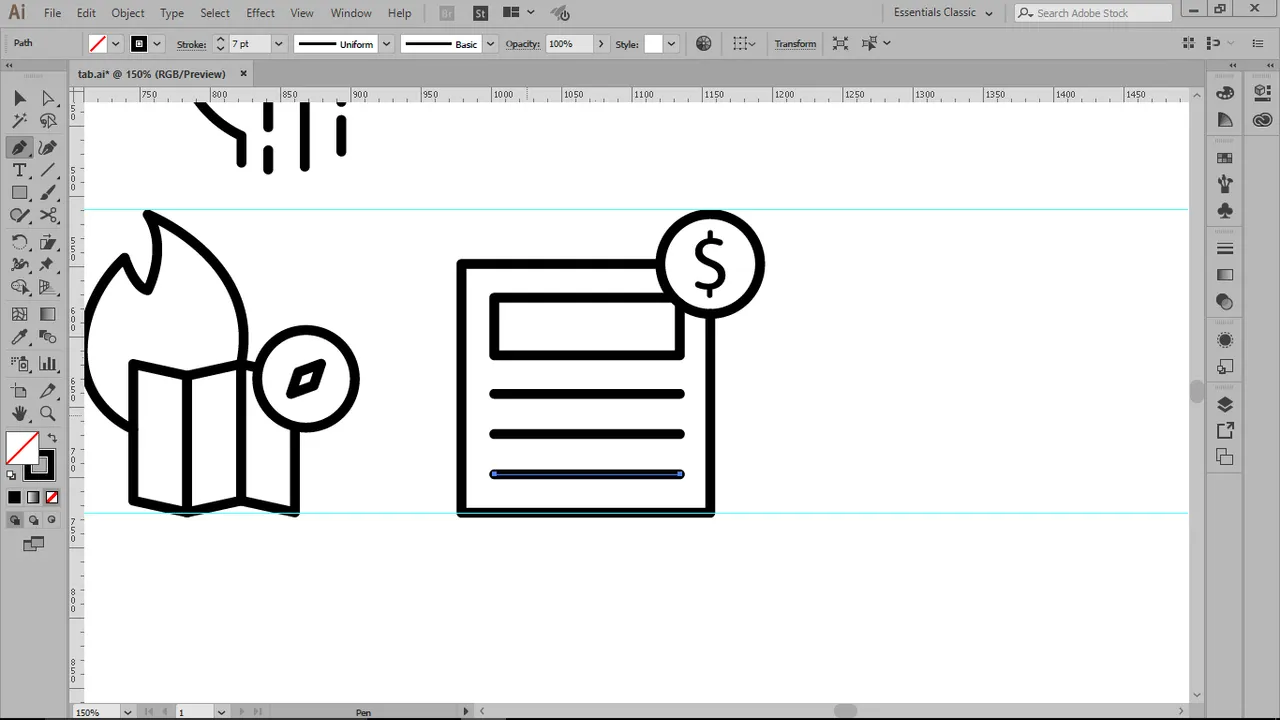Open the Effect menu
Image resolution: width=1280 pixels, height=720 pixels.
(260, 13)
